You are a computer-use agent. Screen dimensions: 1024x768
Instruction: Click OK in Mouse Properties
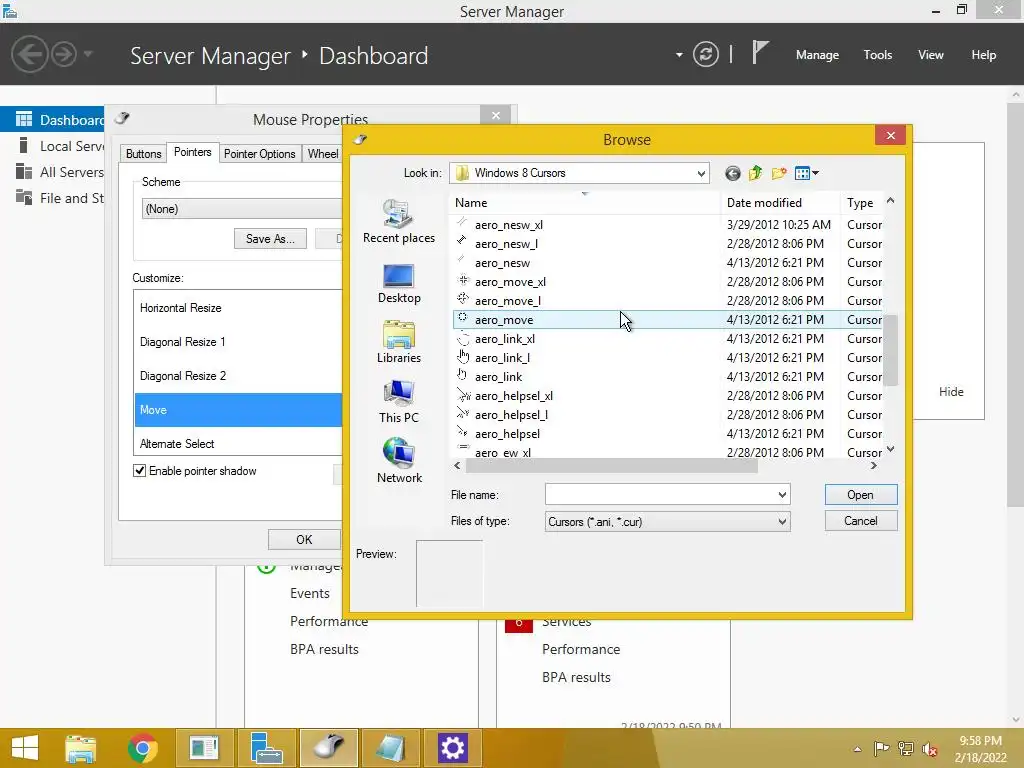(x=304, y=539)
